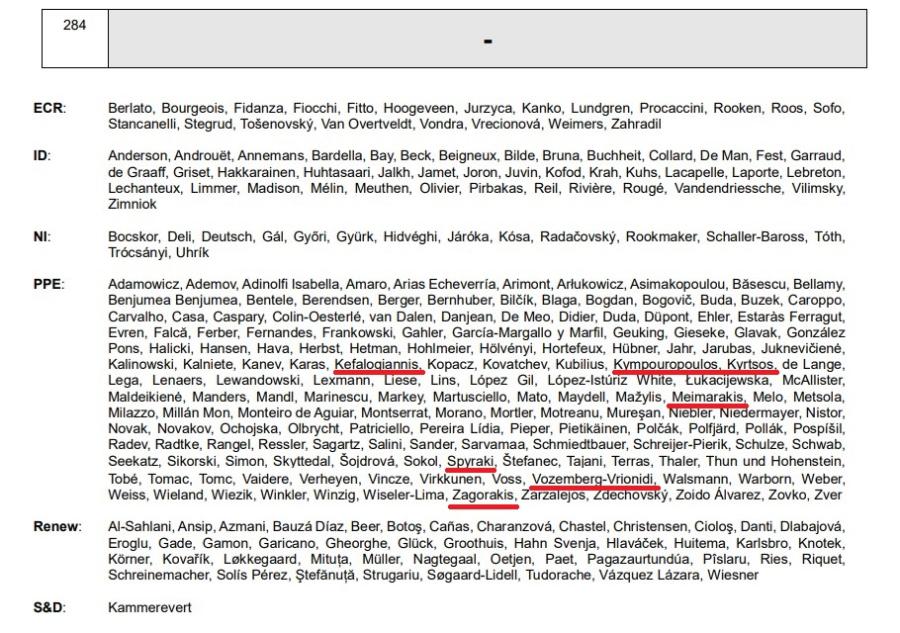Click the Renew group label
The height and width of the screenshot is (633, 900).
(57, 526)
